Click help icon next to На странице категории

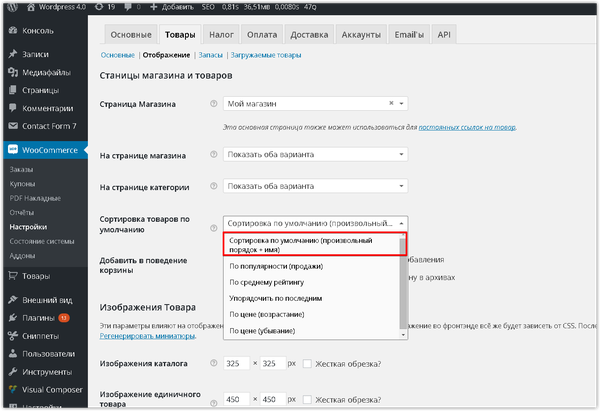tap(214, 186)
